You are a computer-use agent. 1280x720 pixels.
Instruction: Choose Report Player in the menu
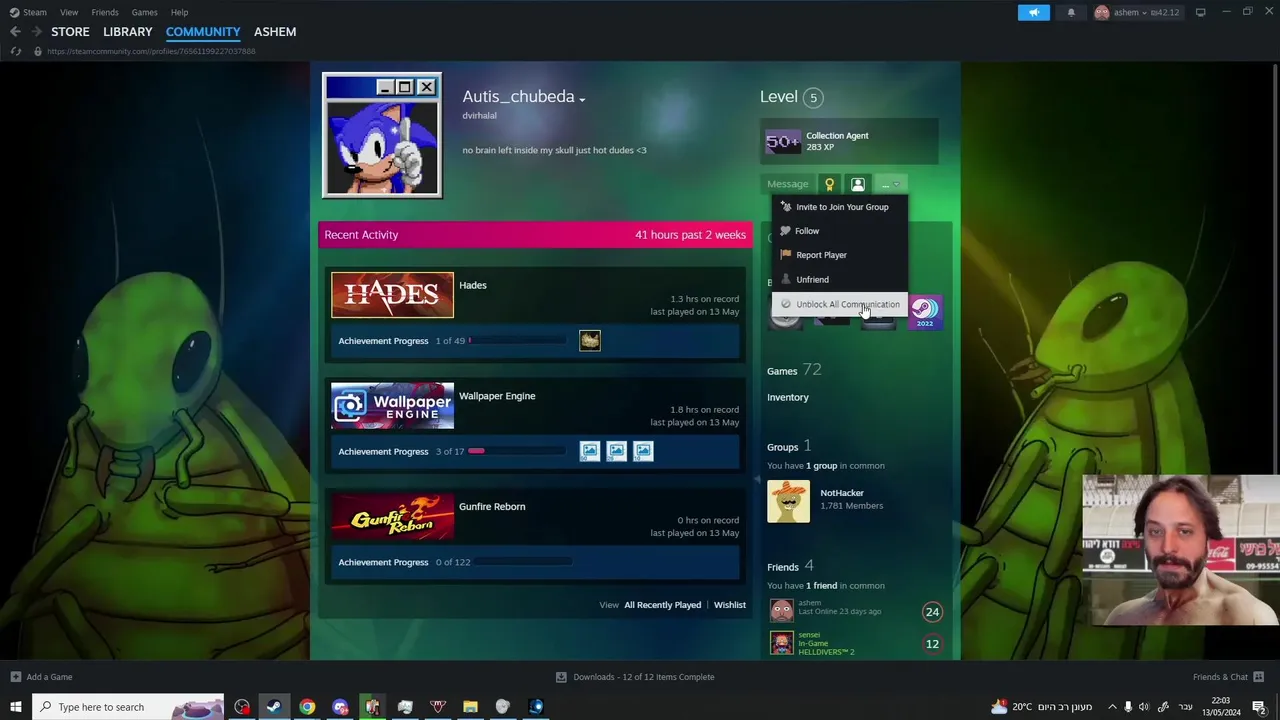tap(840, 255)
